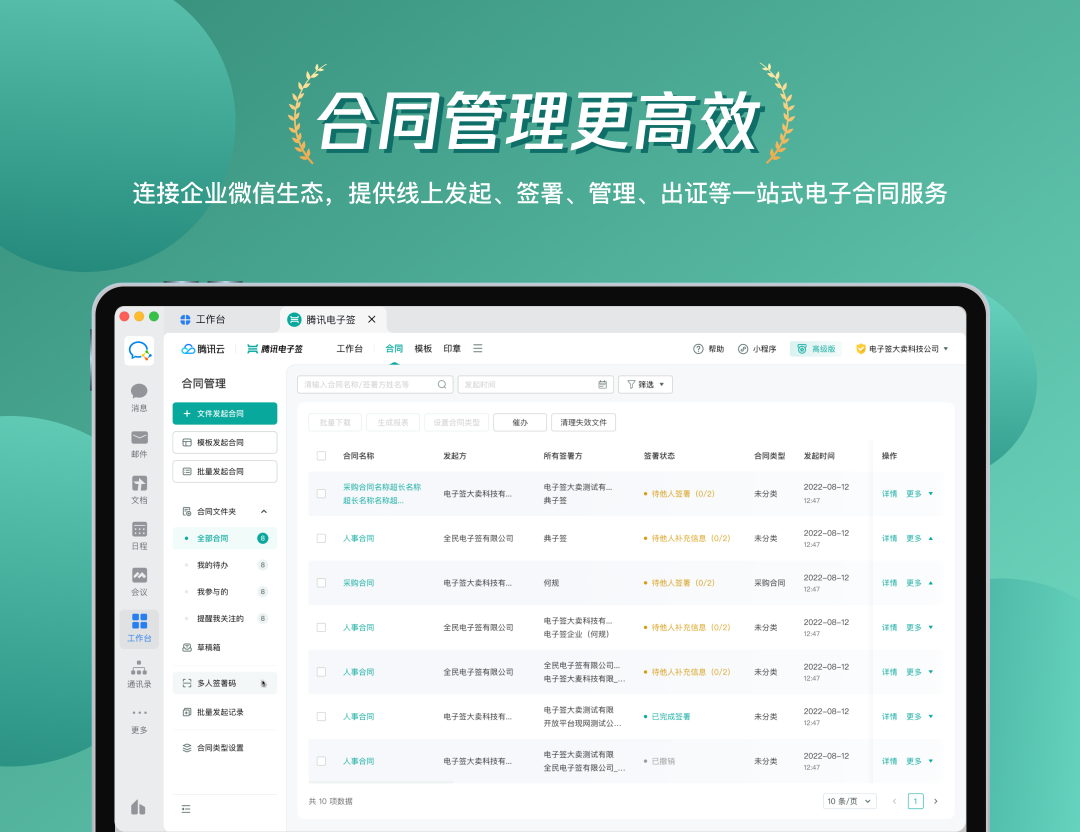Screen dimensions: 1080x832
Task: Click the search magnifier icon in contract search
Action: coord(442,384)
